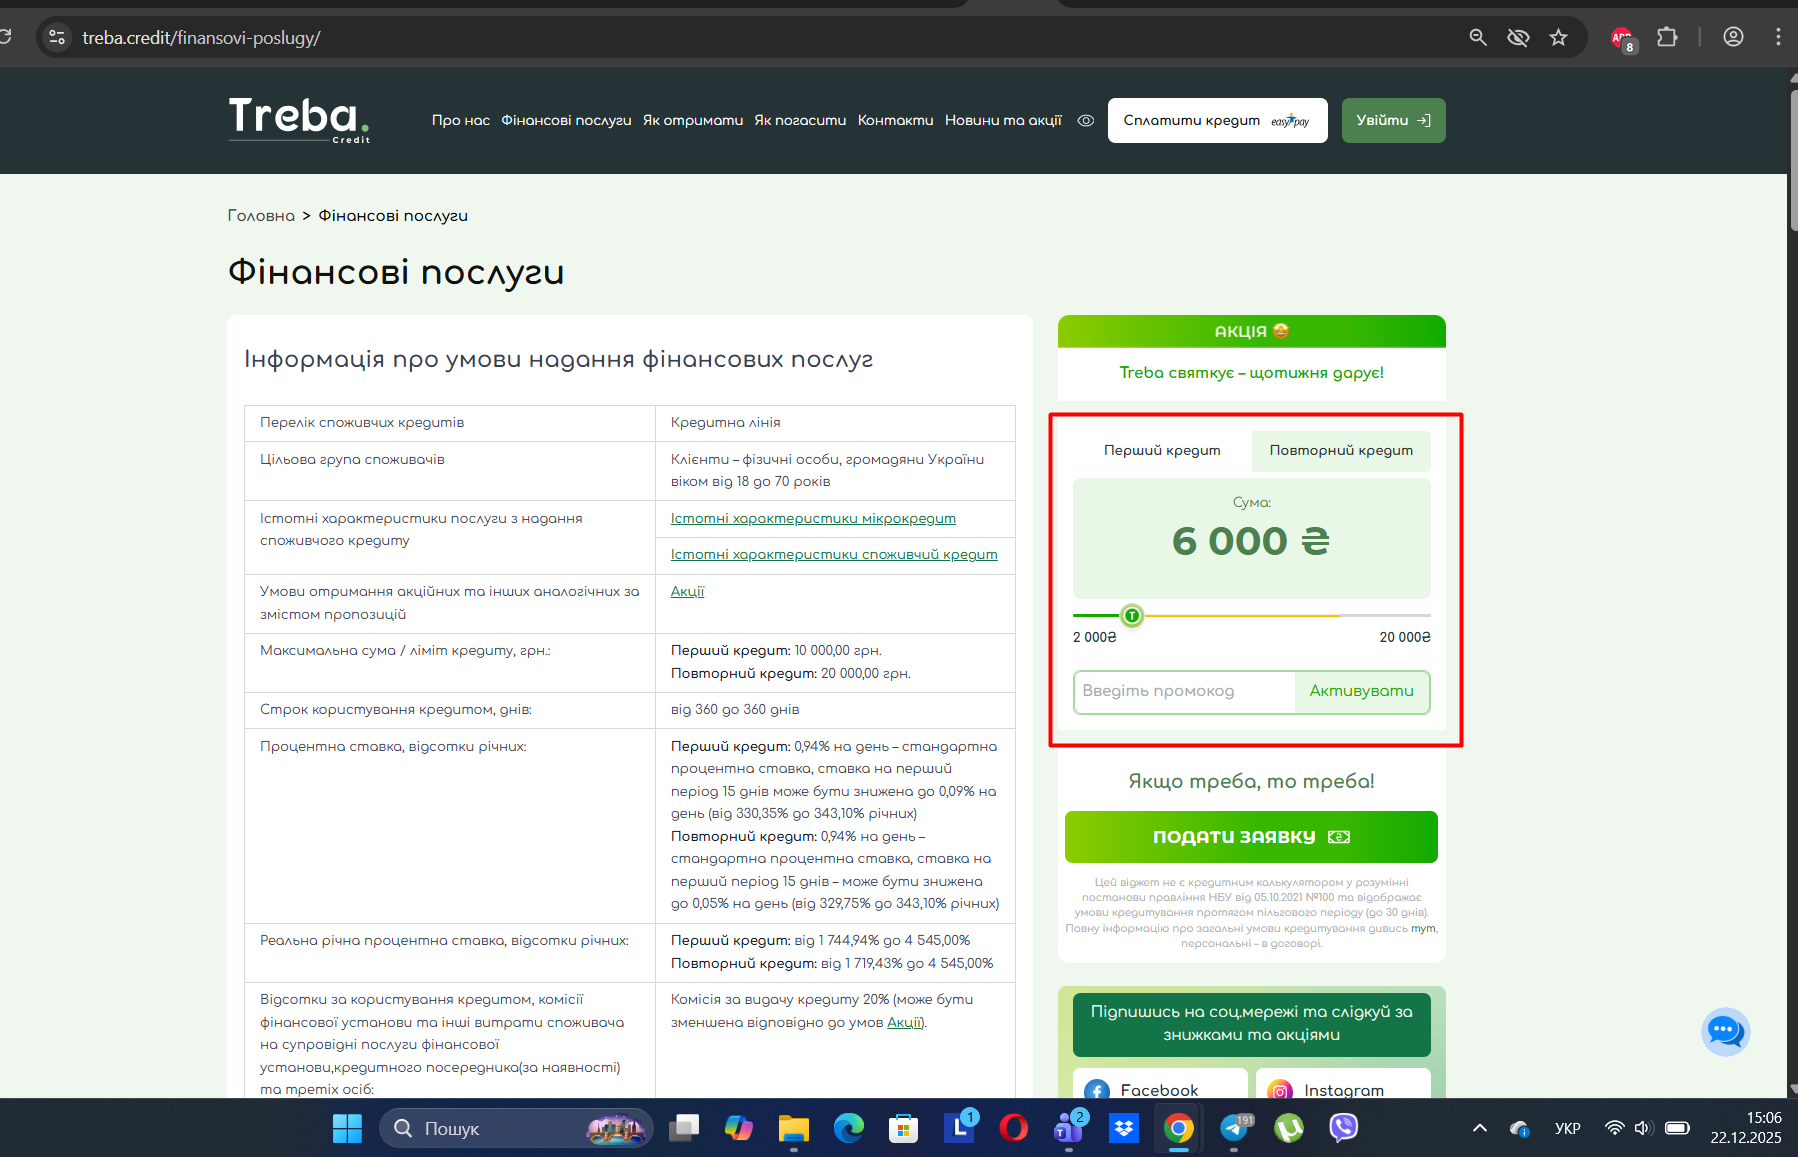This screenshot has height=1157, width=1798.
Task: Launch Copilot from the taskbar
Action: (739, 1128)
